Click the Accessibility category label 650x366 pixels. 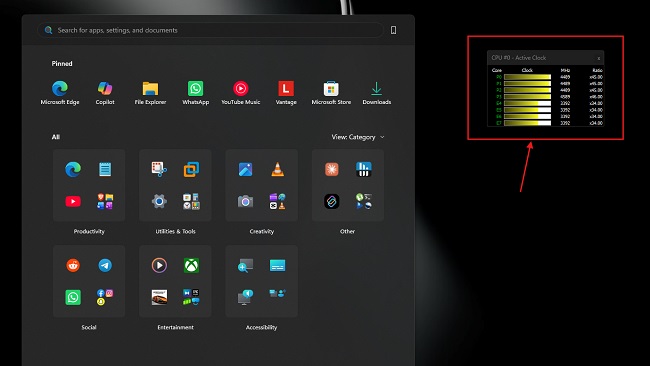pyautogui.click(x=261, y=327)
